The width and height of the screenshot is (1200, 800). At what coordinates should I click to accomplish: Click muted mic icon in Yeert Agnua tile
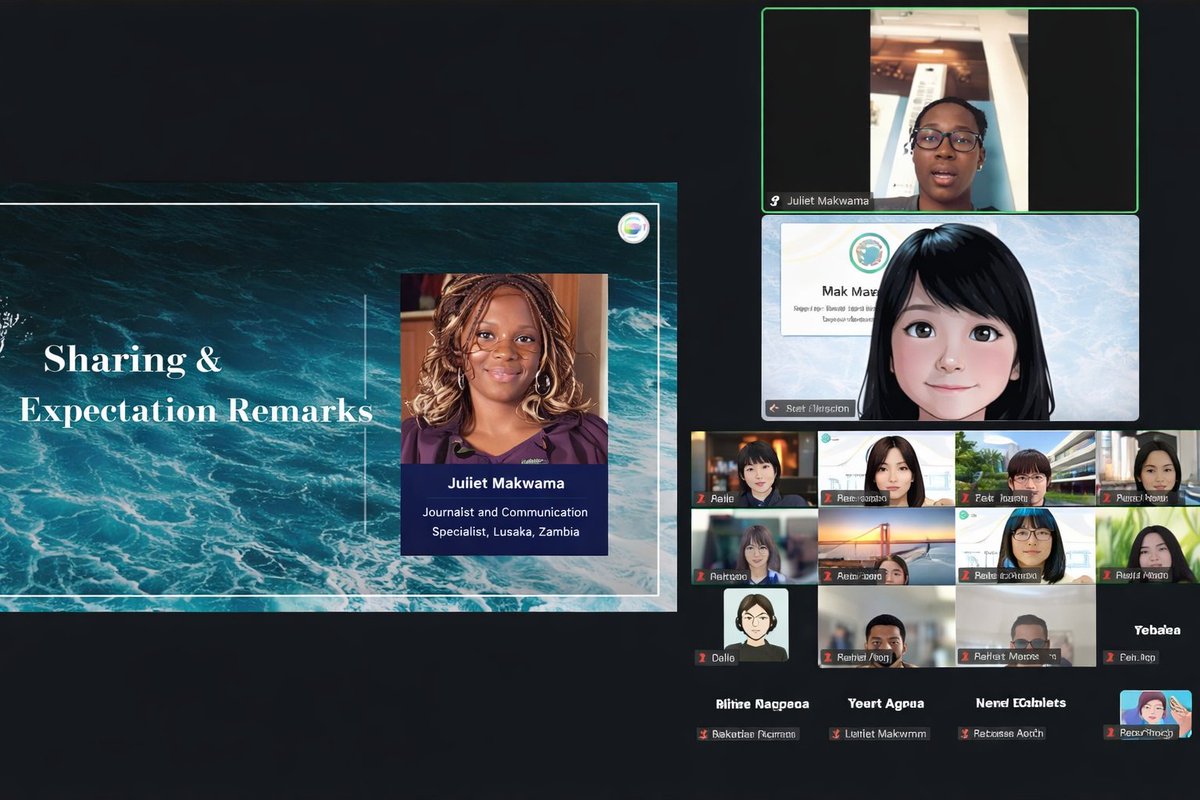(835, 734)
